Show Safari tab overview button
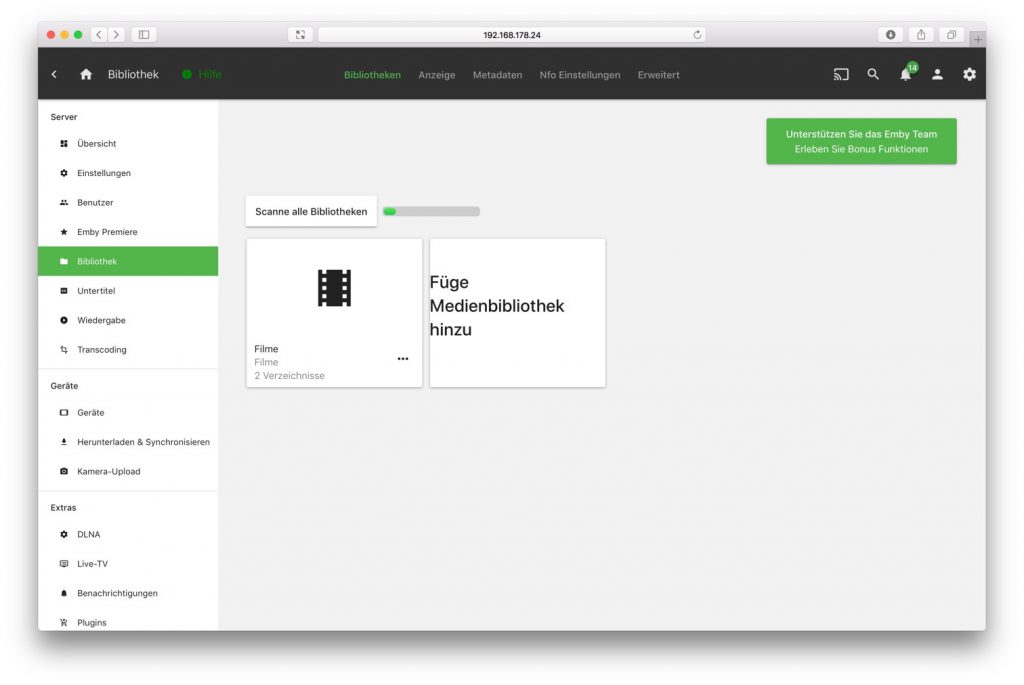The image size is (1024, 685). coord(952,35)
